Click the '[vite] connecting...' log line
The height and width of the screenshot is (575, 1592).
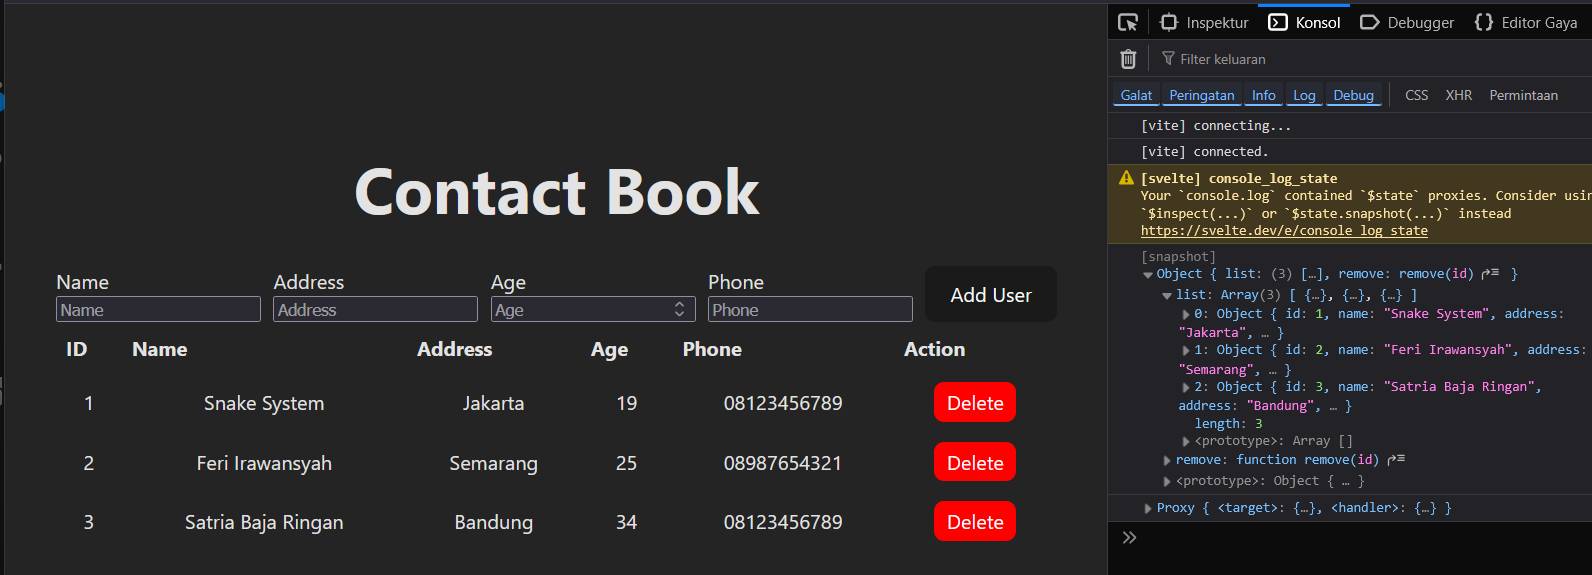tap(1216, 125)
